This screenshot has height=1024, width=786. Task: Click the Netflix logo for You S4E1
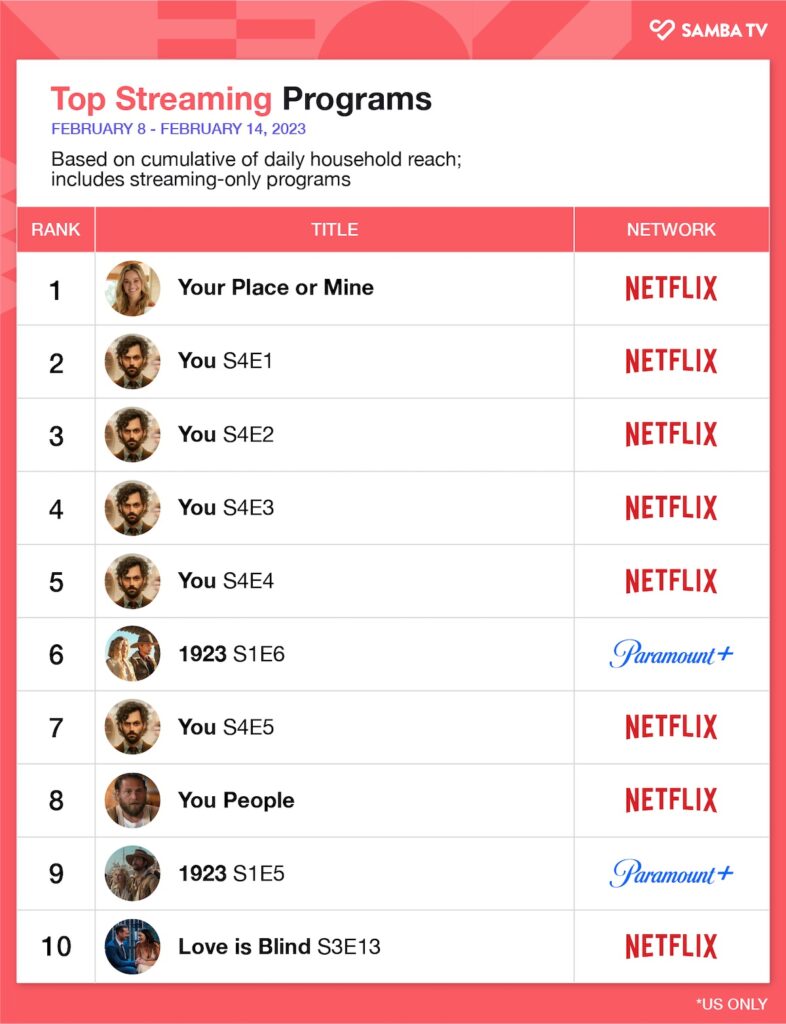point(671,361)
